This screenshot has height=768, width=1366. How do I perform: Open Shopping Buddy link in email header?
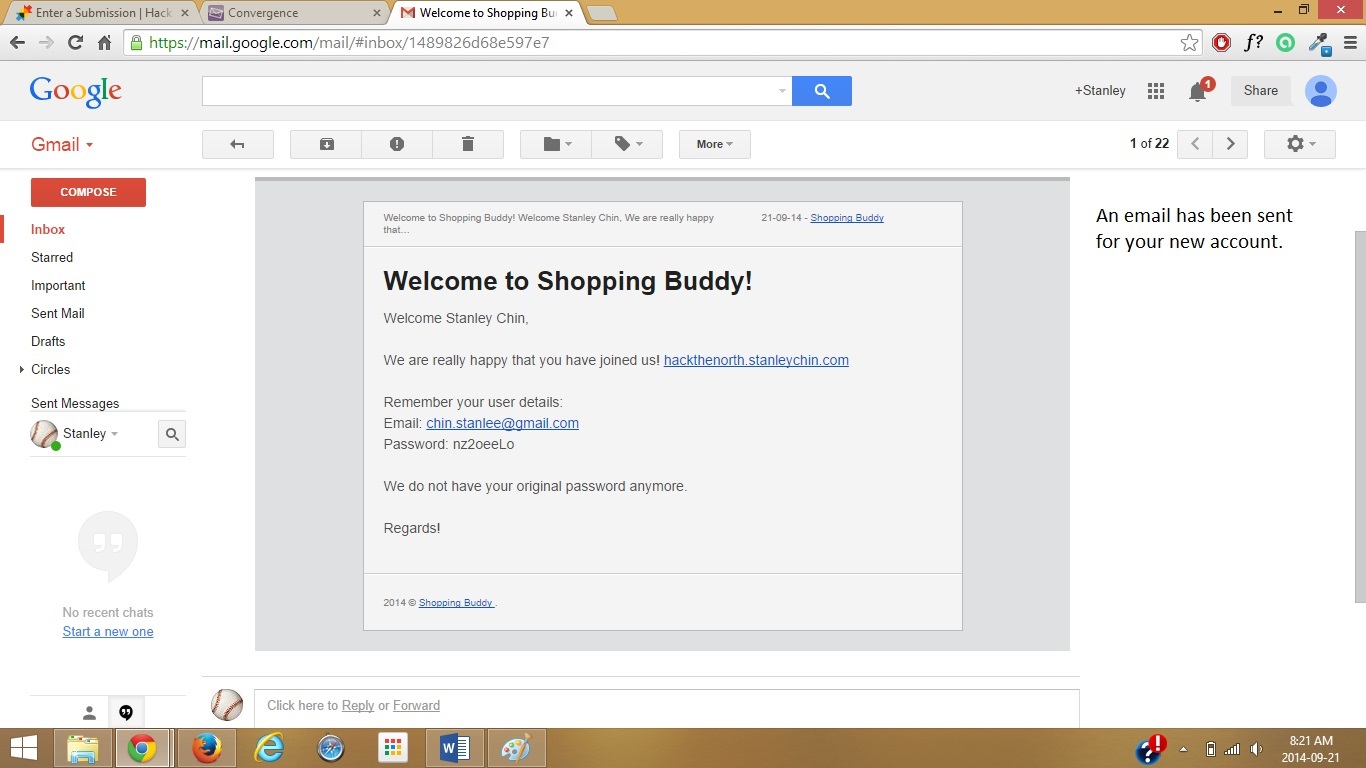coord(847,217)
